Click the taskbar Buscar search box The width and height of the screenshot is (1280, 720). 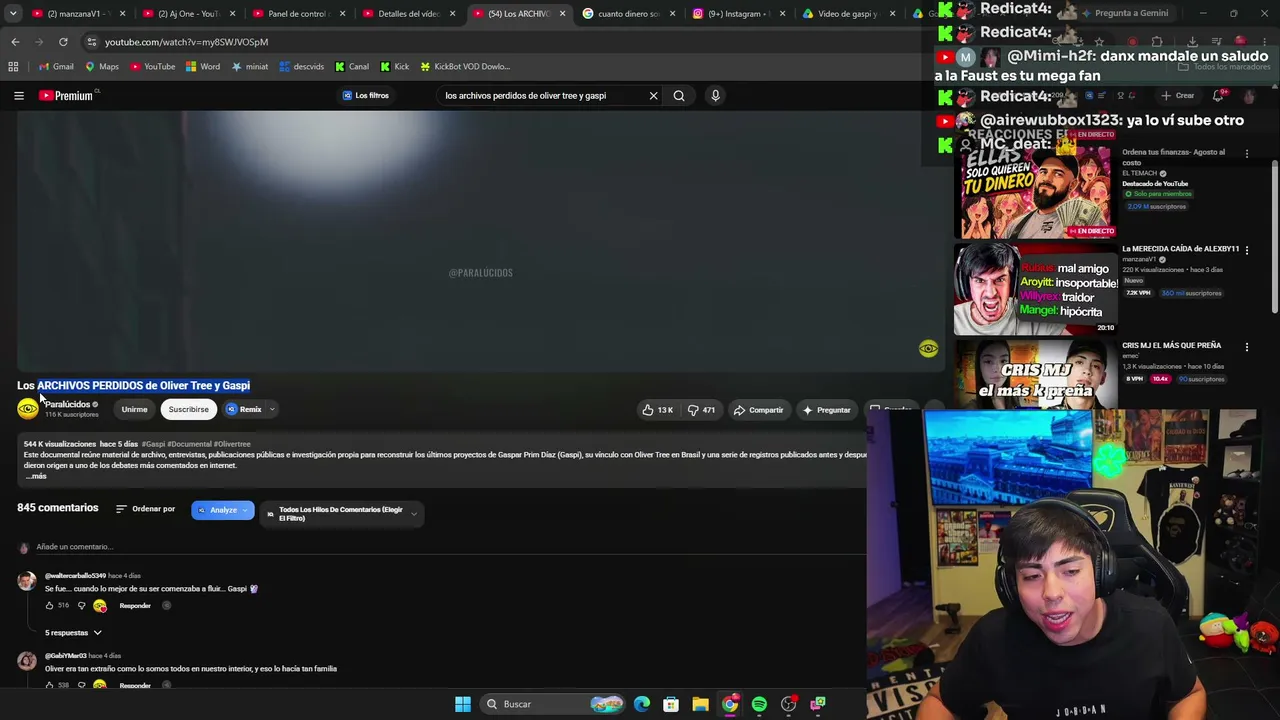553,704
